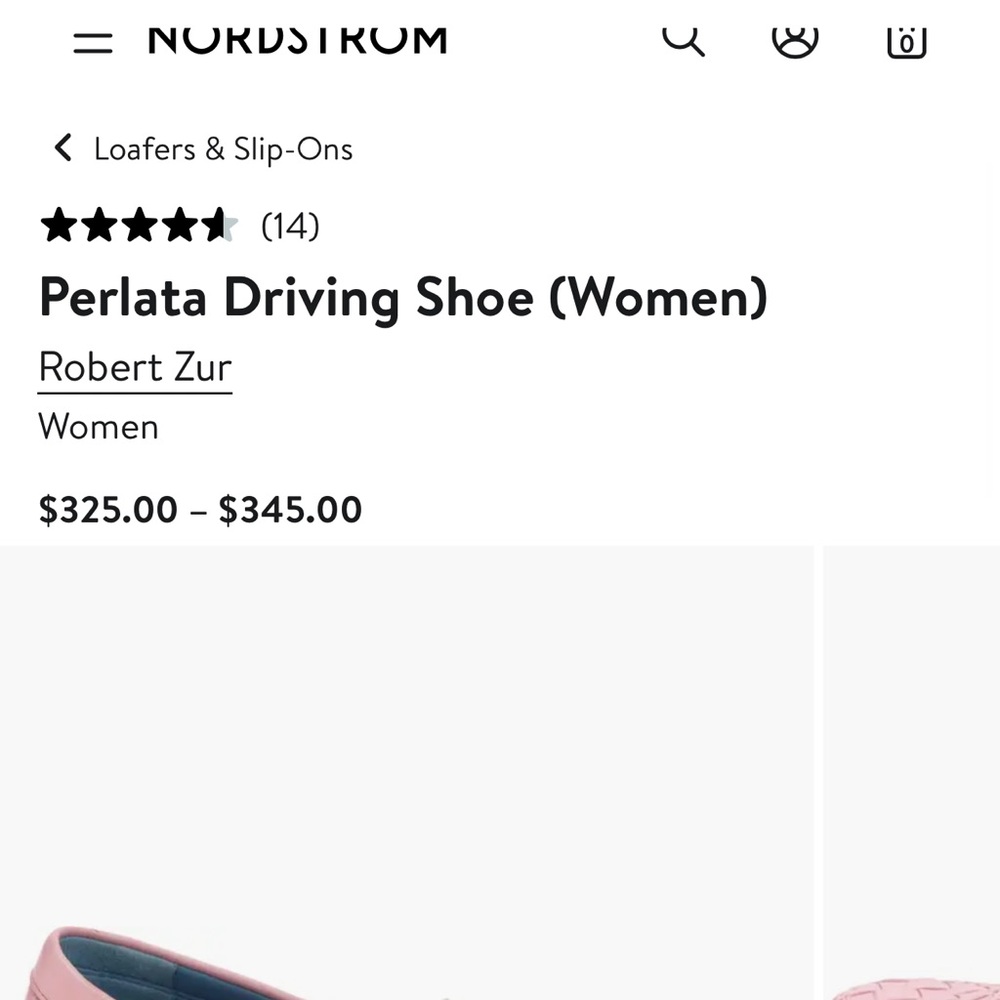
Task: Go to Loafers & Slip-Ons category
Action: click(223, 149)
